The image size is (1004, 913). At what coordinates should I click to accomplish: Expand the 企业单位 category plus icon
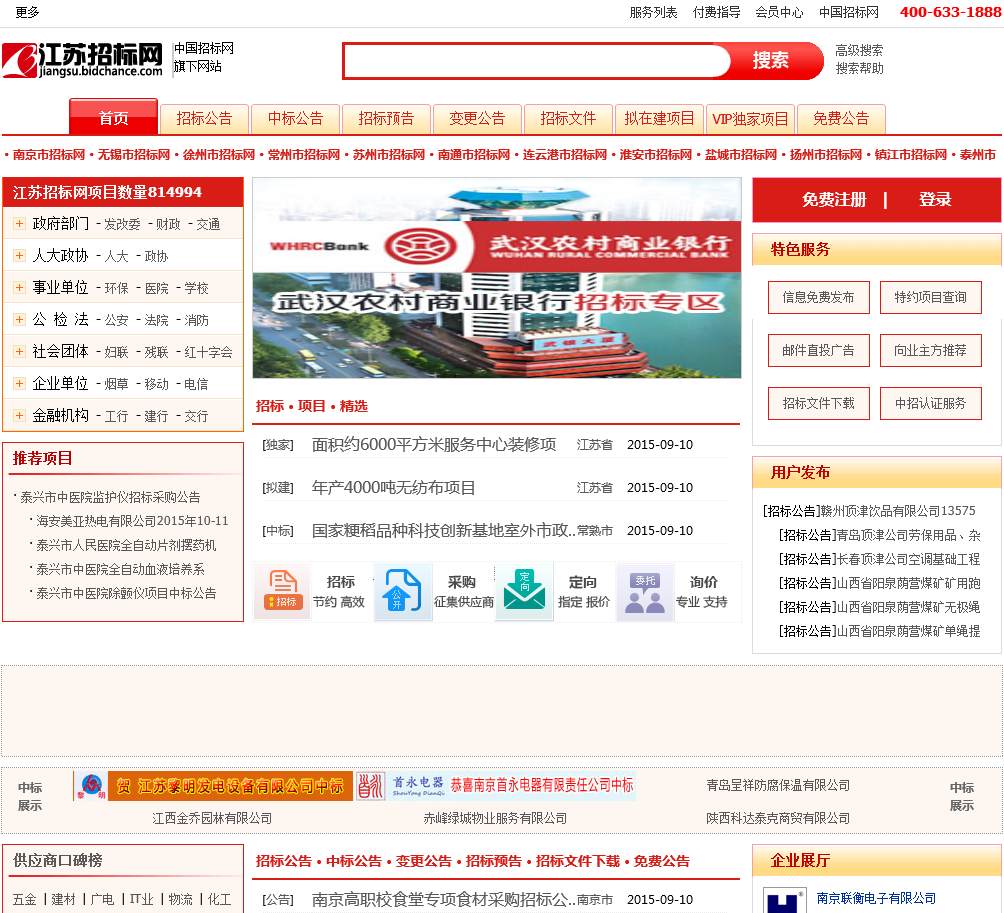(19, 384)
